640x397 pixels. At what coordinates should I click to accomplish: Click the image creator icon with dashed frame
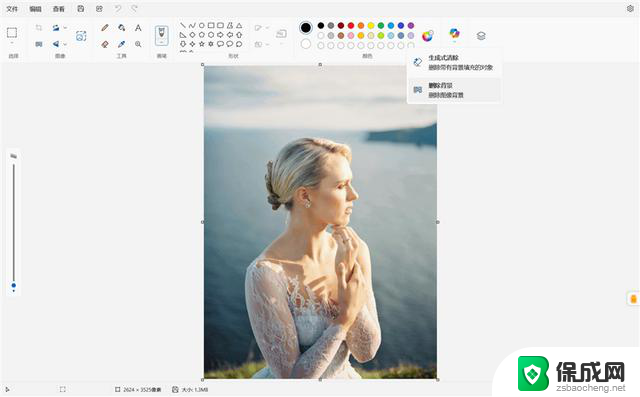click(81, 36)
